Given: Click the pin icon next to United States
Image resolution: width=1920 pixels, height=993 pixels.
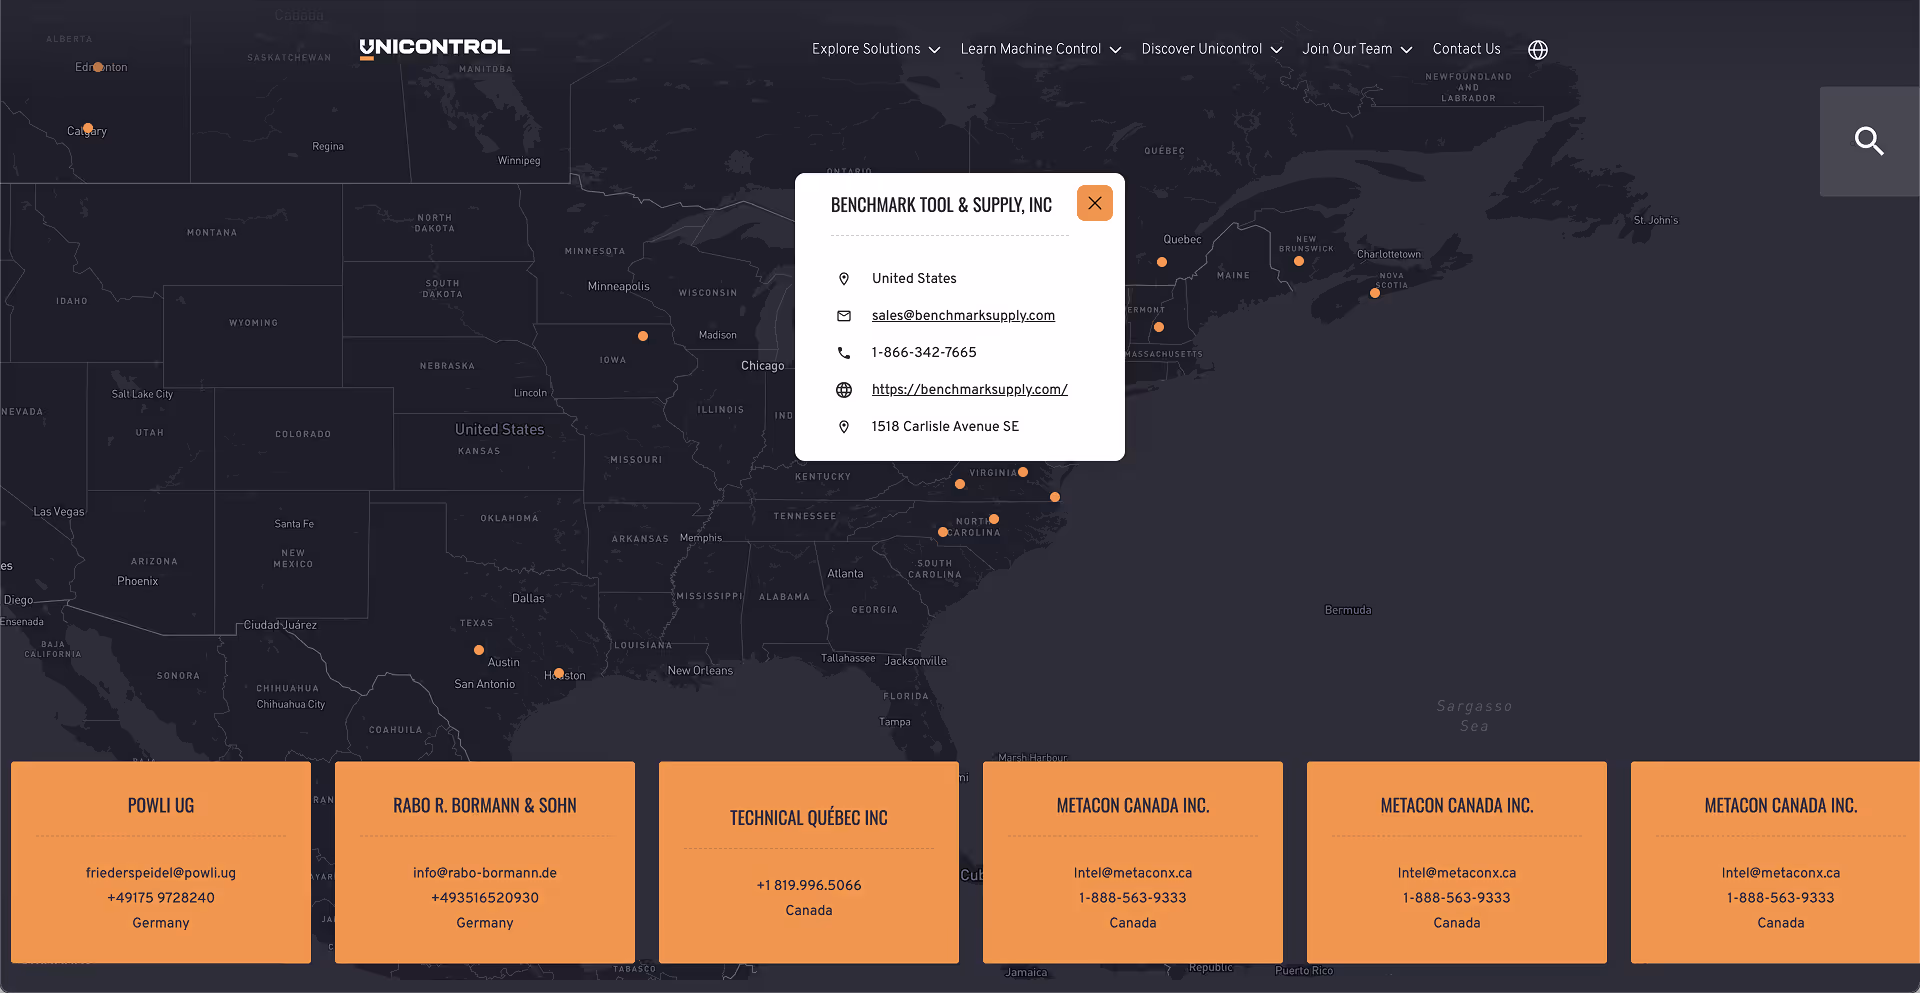Looking at the screenshot, I should 844,278.
